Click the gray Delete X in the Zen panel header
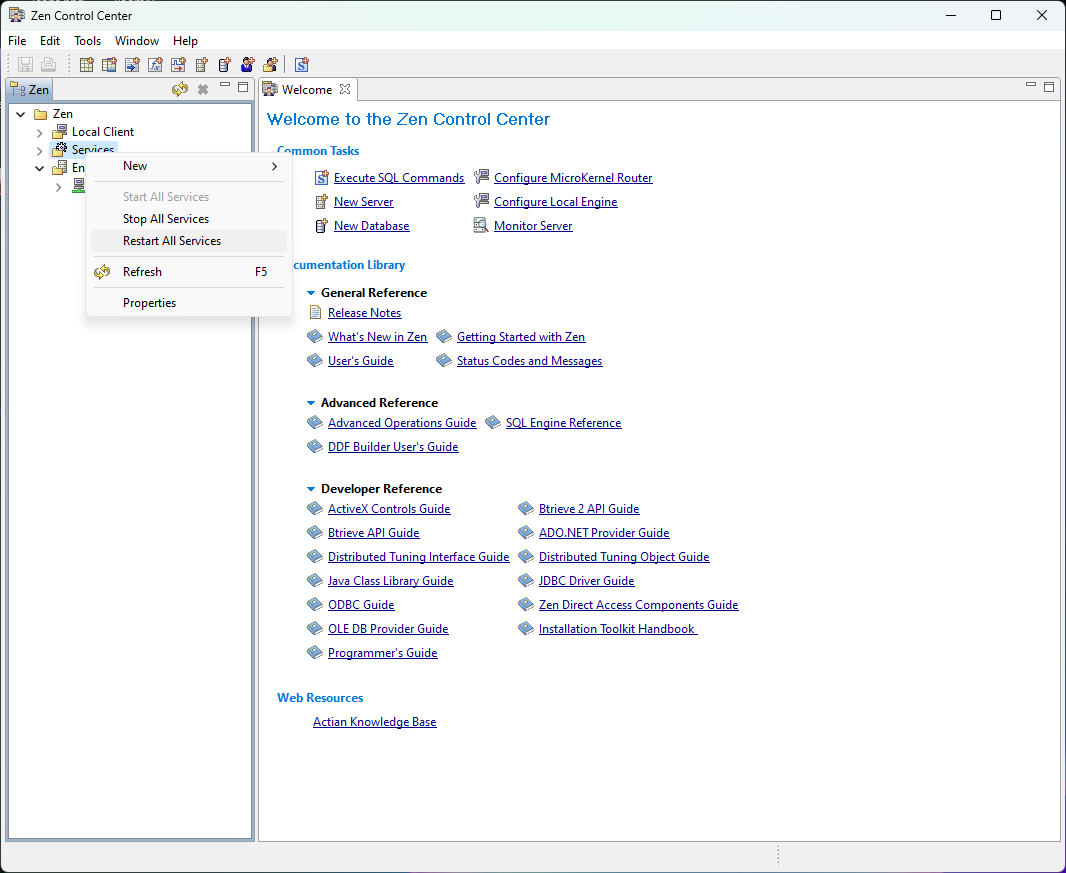 coord(203,89)
